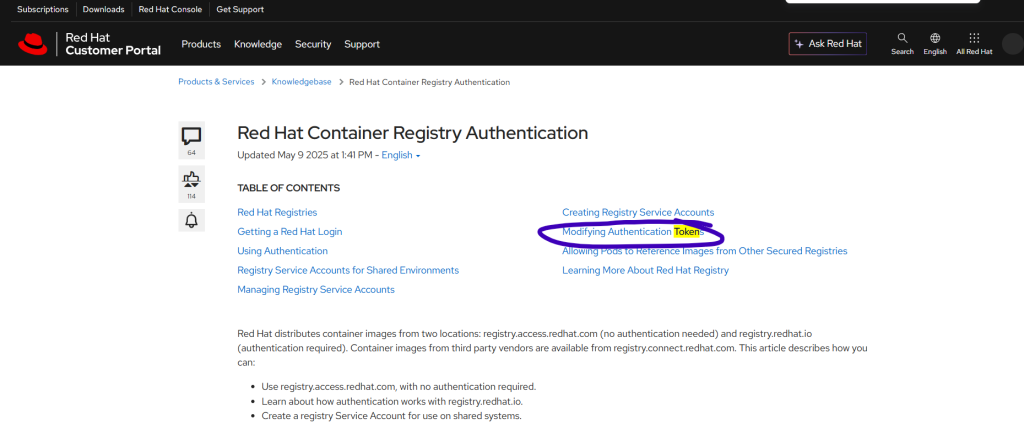This screenshot has width=1024, height=429.
Task: Expand the Knowledge navigation menu
Action: click(258, 44)
